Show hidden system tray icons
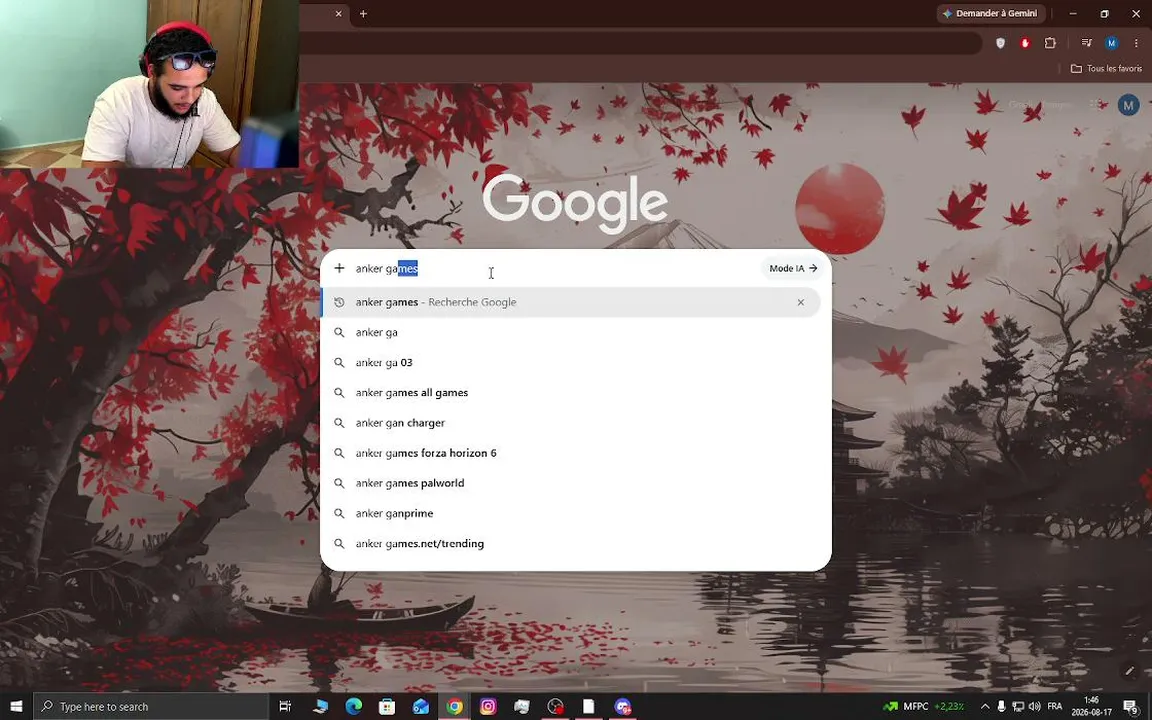The width and height of the screenshot is (1152, 720). click(984, 706)
